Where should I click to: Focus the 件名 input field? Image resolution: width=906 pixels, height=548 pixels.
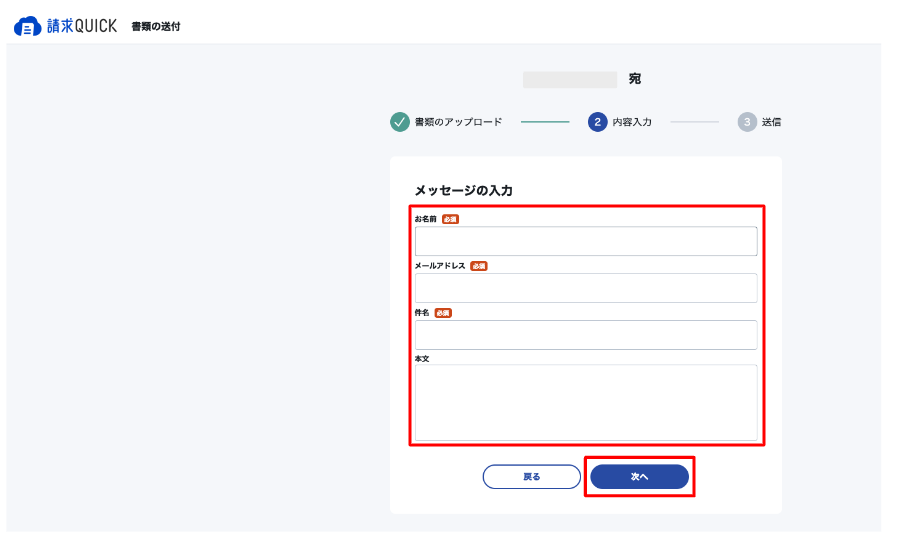tap(586, 335)
